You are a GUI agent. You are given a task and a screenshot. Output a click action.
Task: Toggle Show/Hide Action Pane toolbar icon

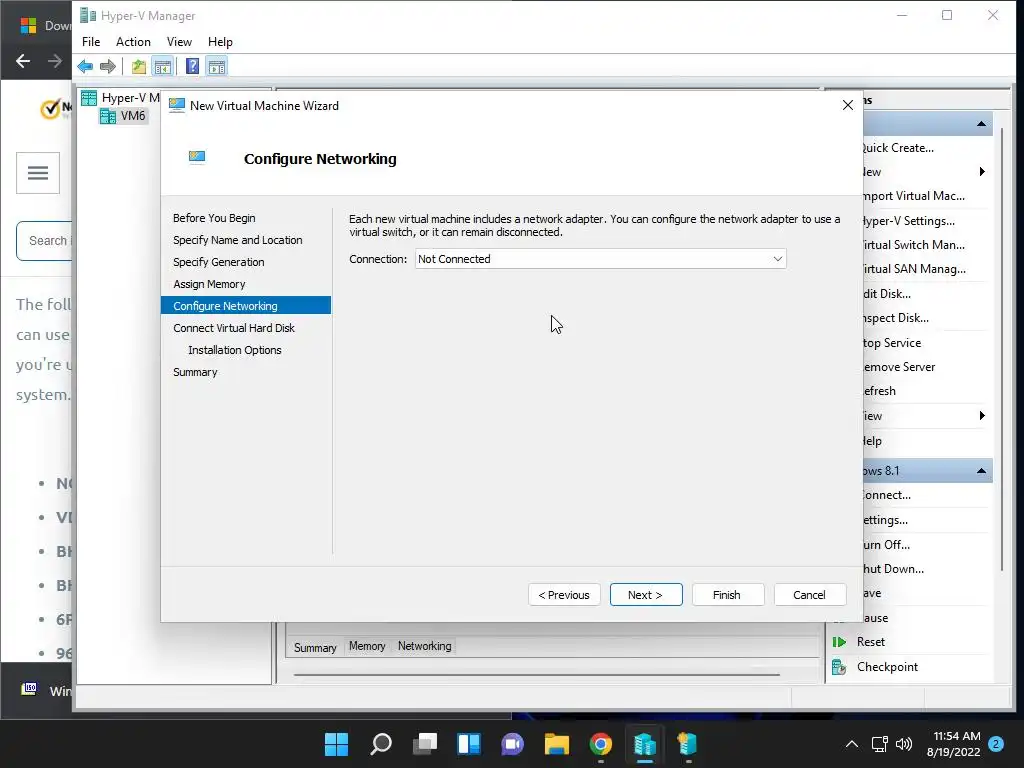click(217, 66)
